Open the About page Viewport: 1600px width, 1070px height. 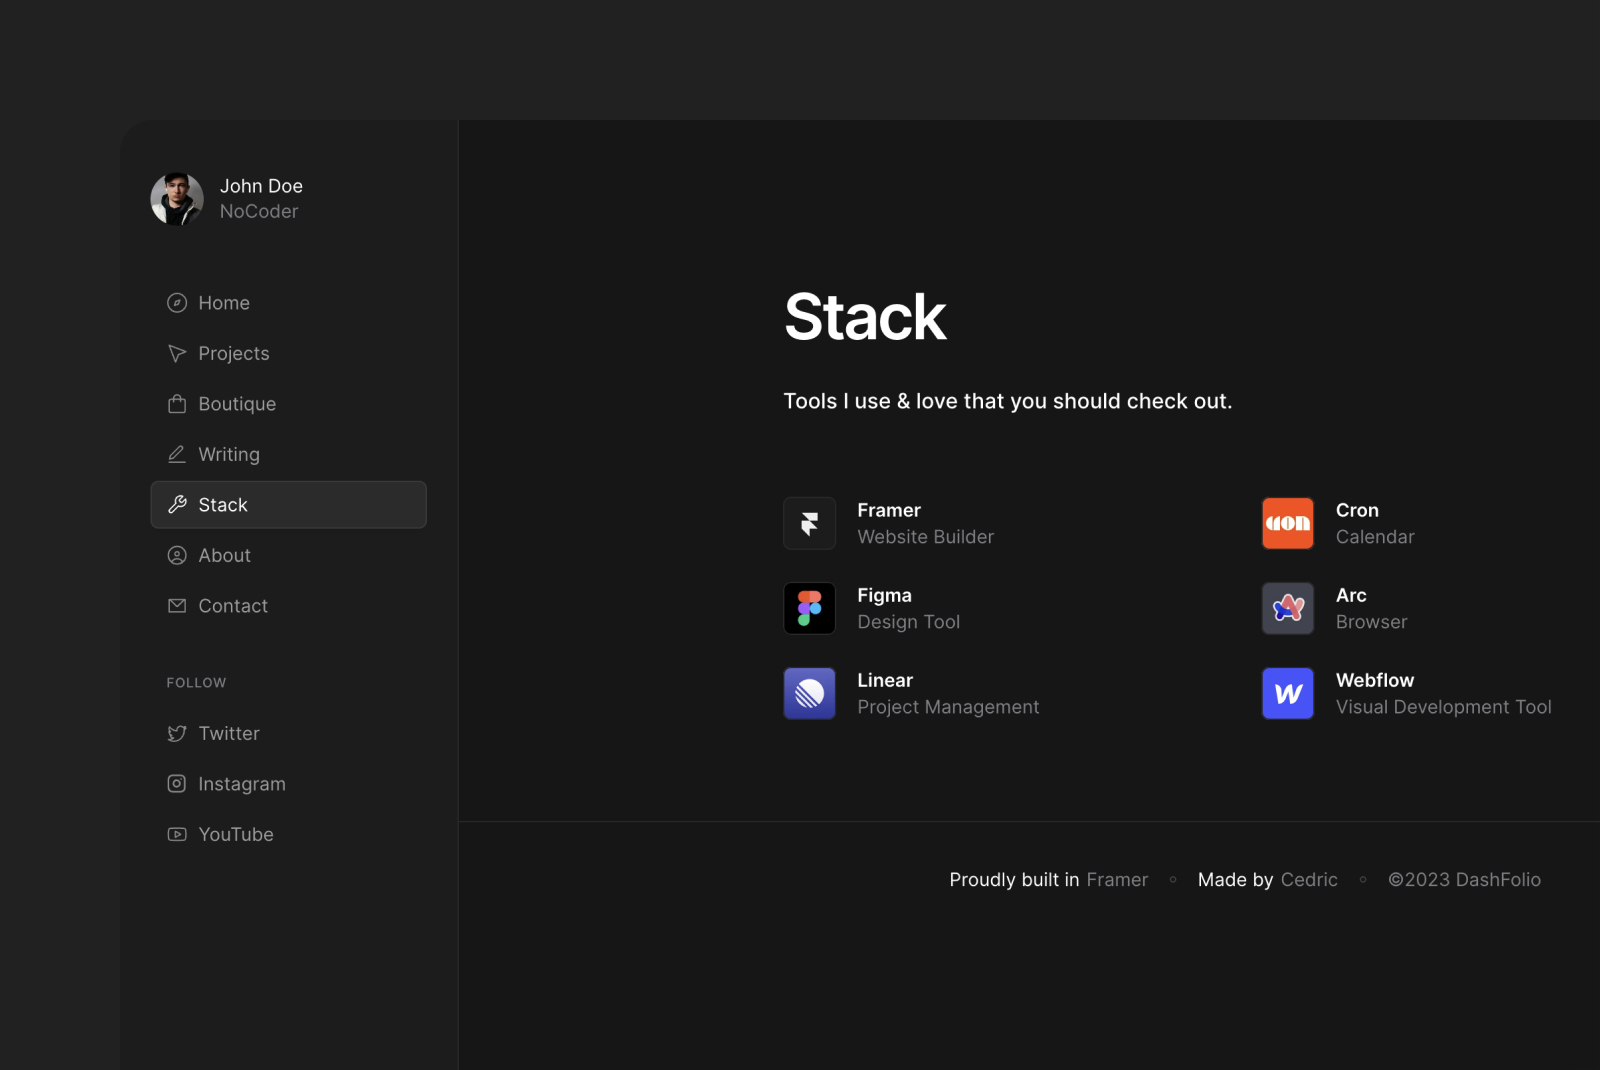point(288,555)
